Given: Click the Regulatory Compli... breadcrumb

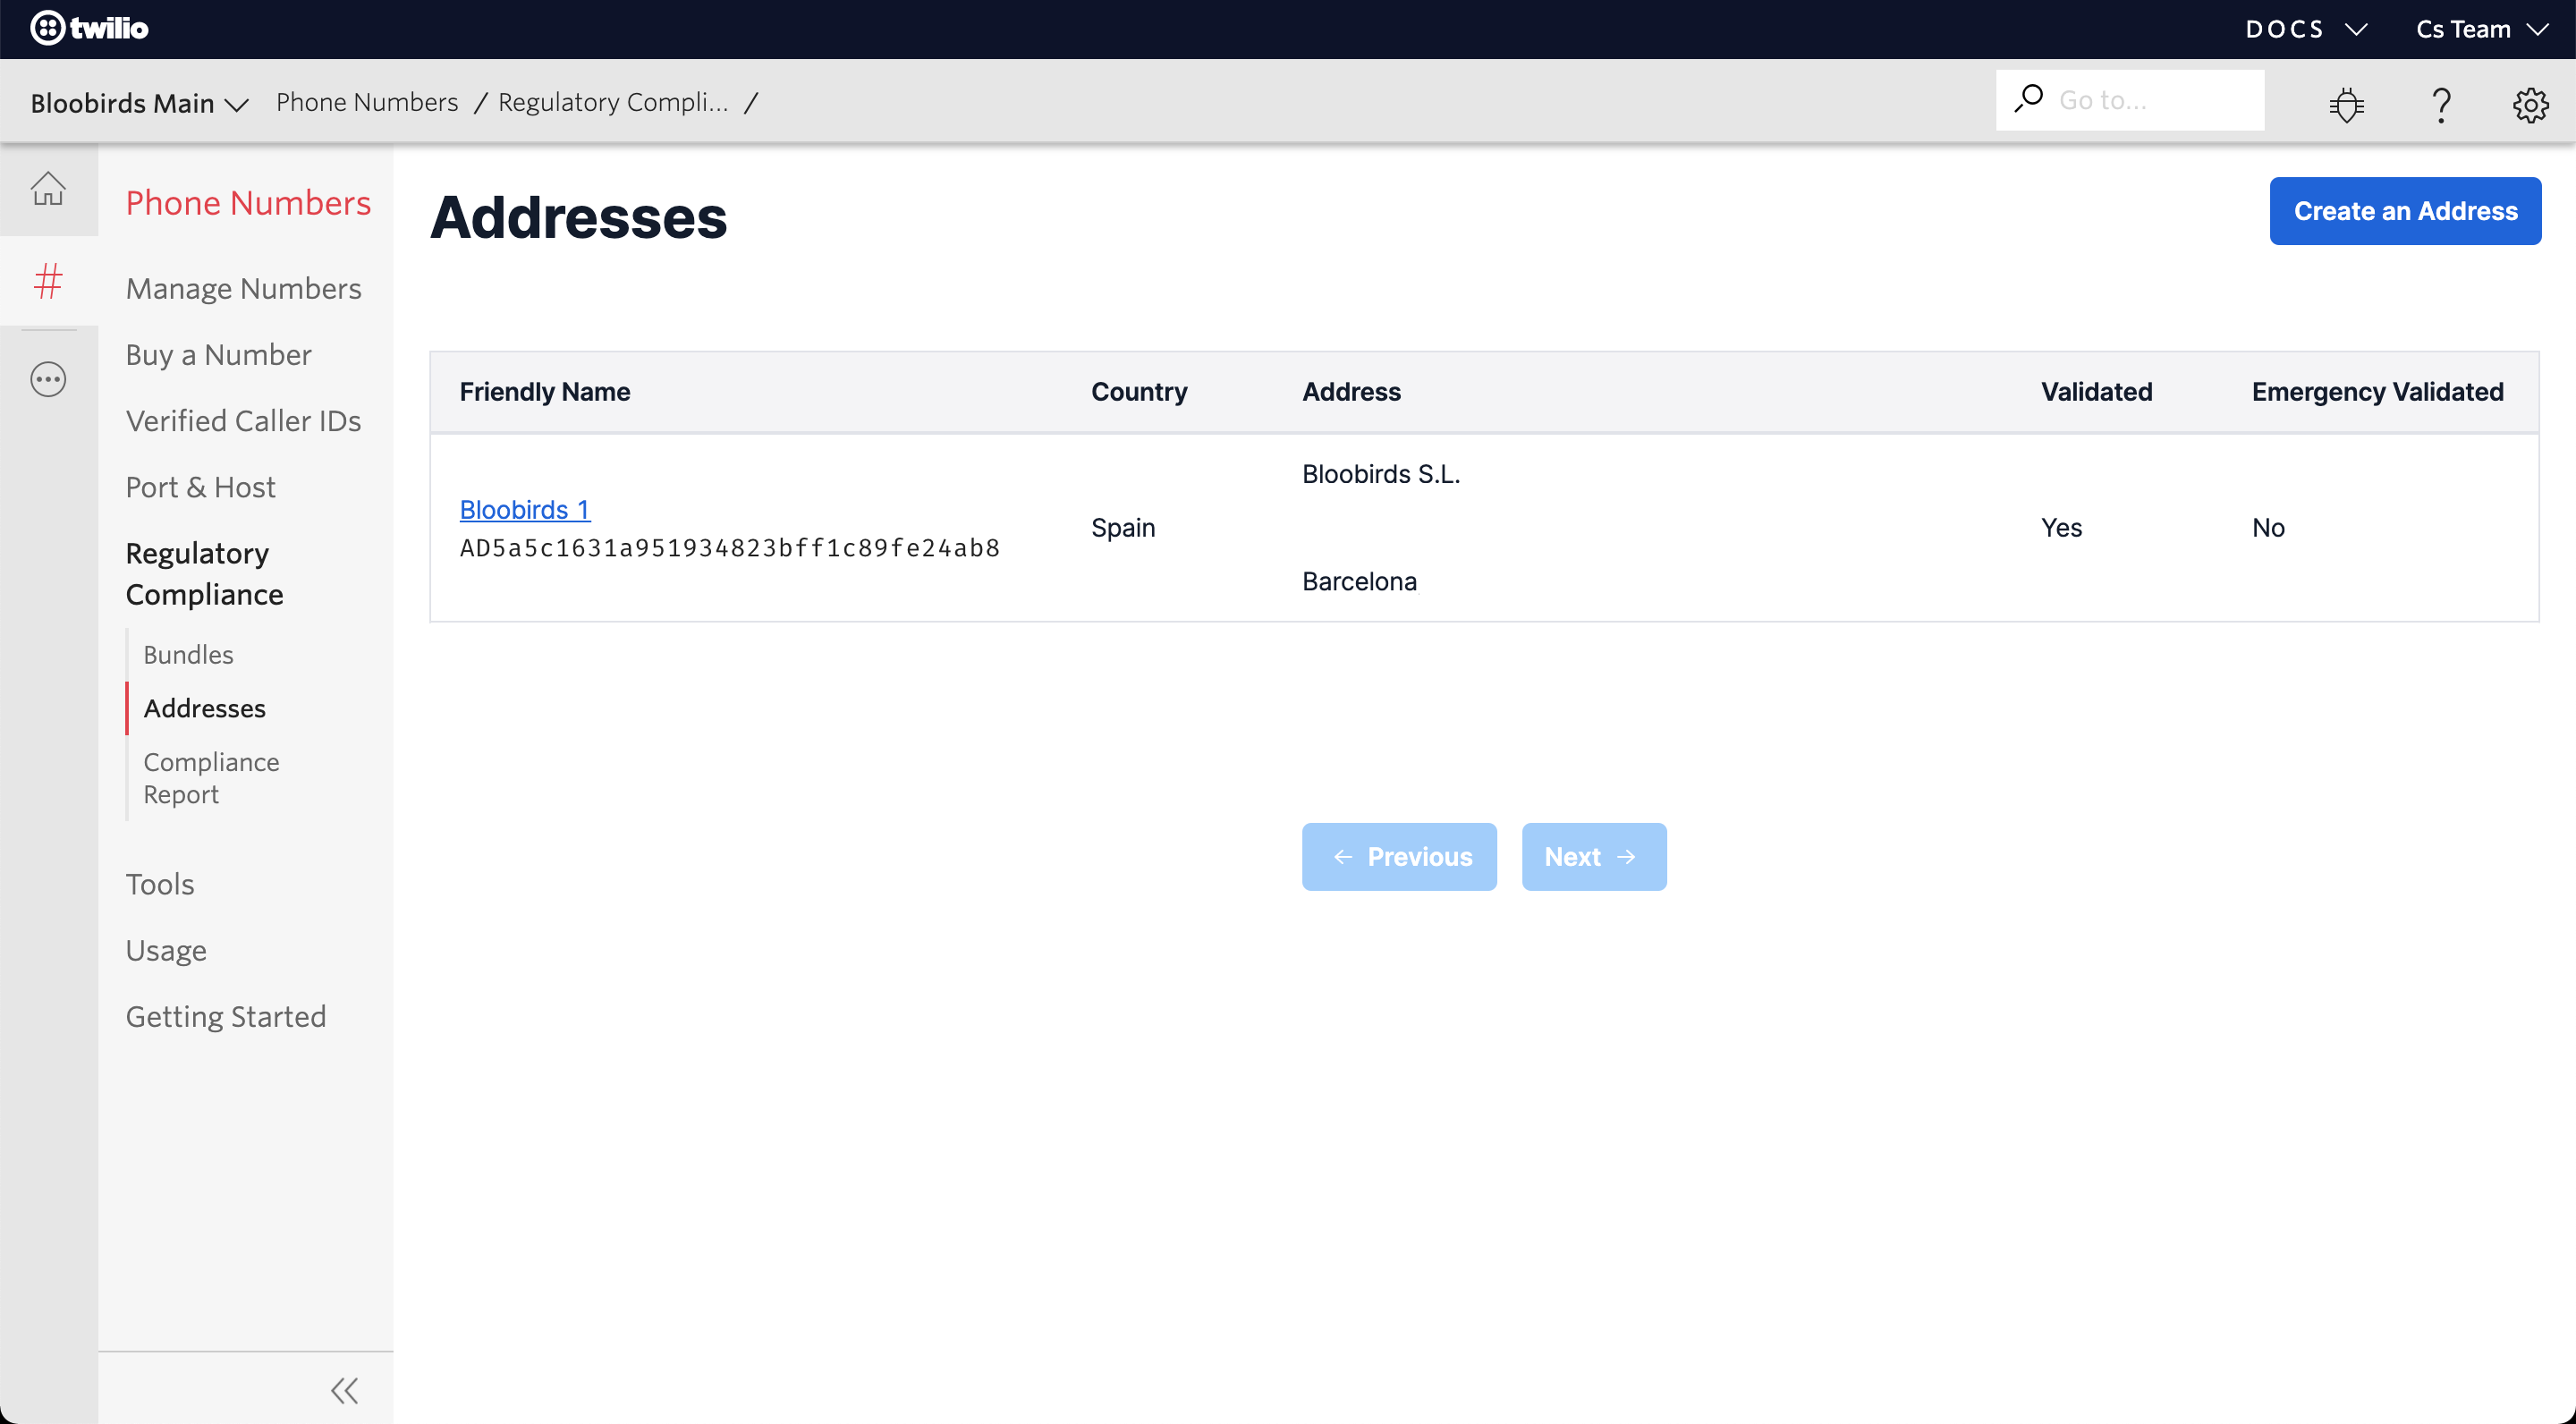Looking at the screenshot, I should point(613,102).
